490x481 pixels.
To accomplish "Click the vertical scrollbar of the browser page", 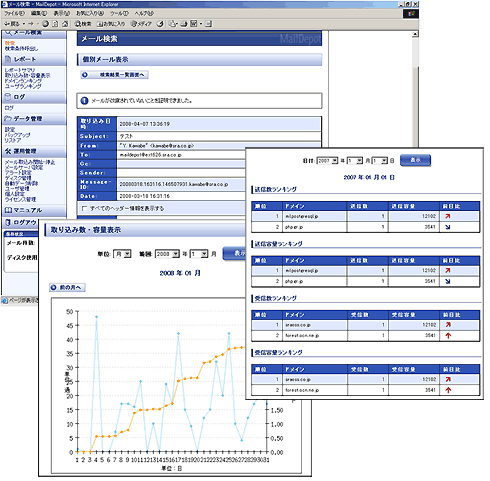I will tap(415, 90).
